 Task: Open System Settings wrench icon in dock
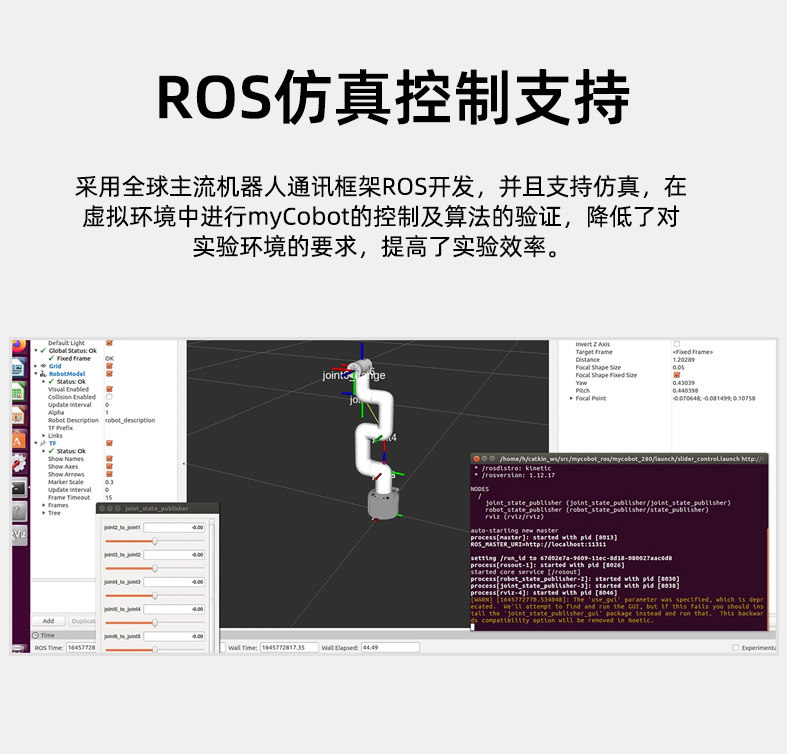[19, 464]
